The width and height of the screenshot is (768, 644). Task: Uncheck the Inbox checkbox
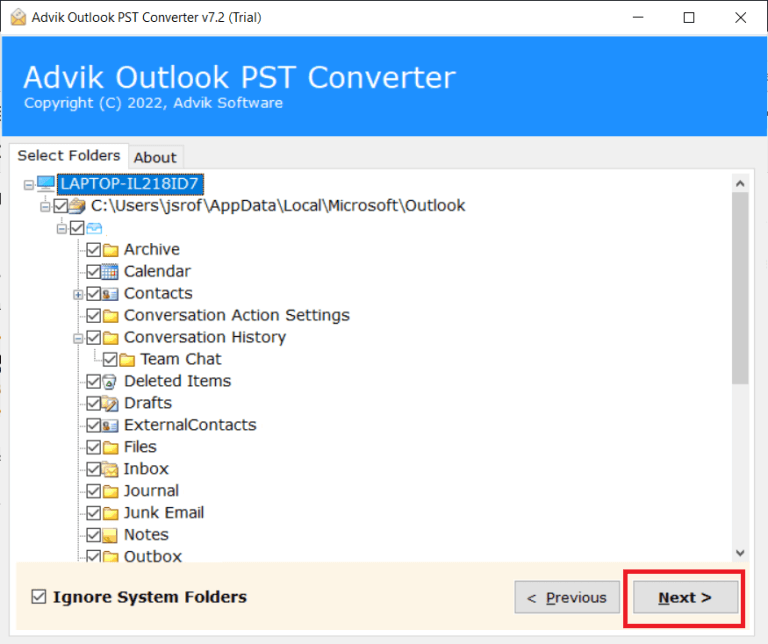(x=94, y=469)
